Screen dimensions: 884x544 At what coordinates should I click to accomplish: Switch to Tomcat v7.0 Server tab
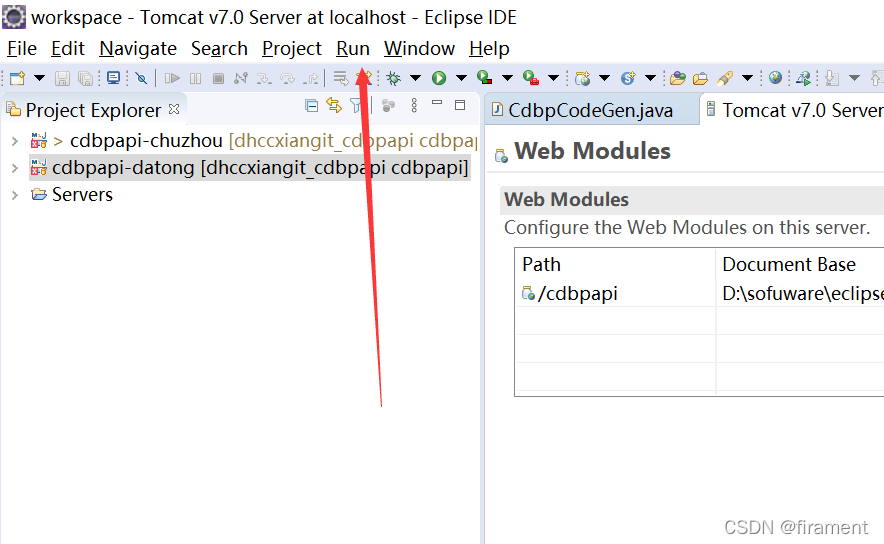[x=794, y=110]
